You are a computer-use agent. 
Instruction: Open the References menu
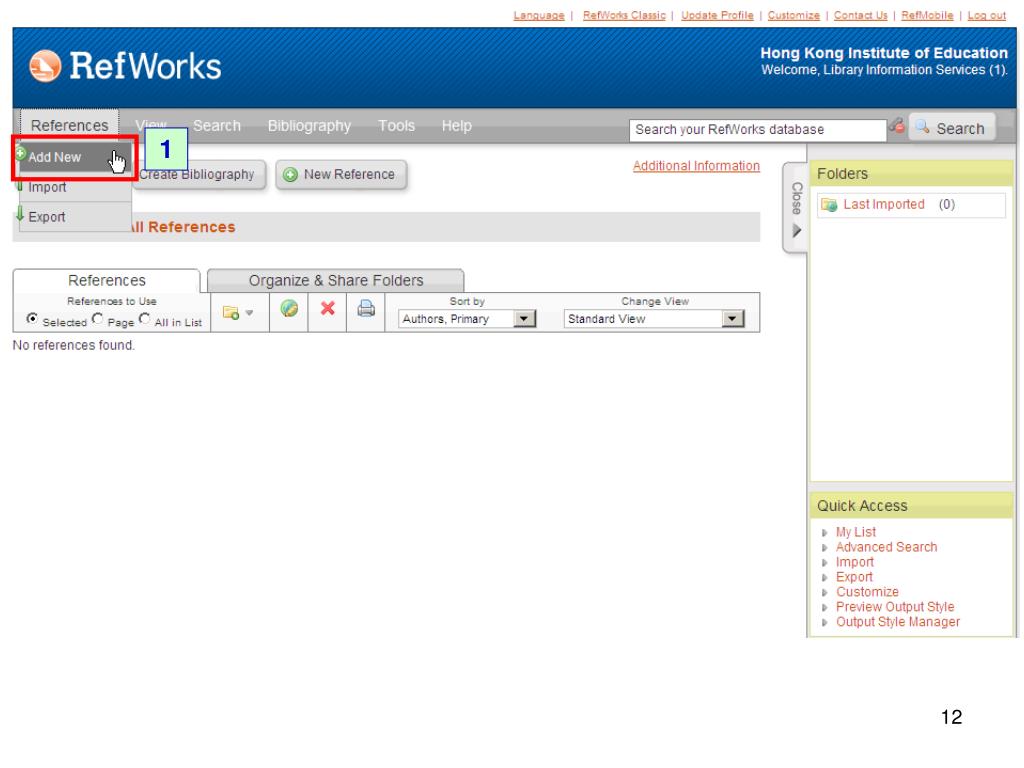click(69, 125)
